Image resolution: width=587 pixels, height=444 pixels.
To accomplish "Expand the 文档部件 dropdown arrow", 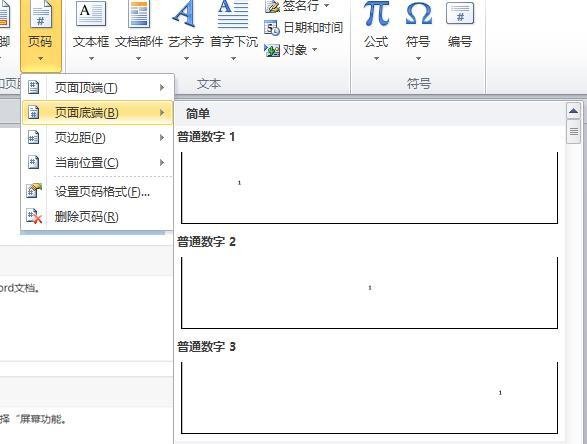I will coord(139,59).
